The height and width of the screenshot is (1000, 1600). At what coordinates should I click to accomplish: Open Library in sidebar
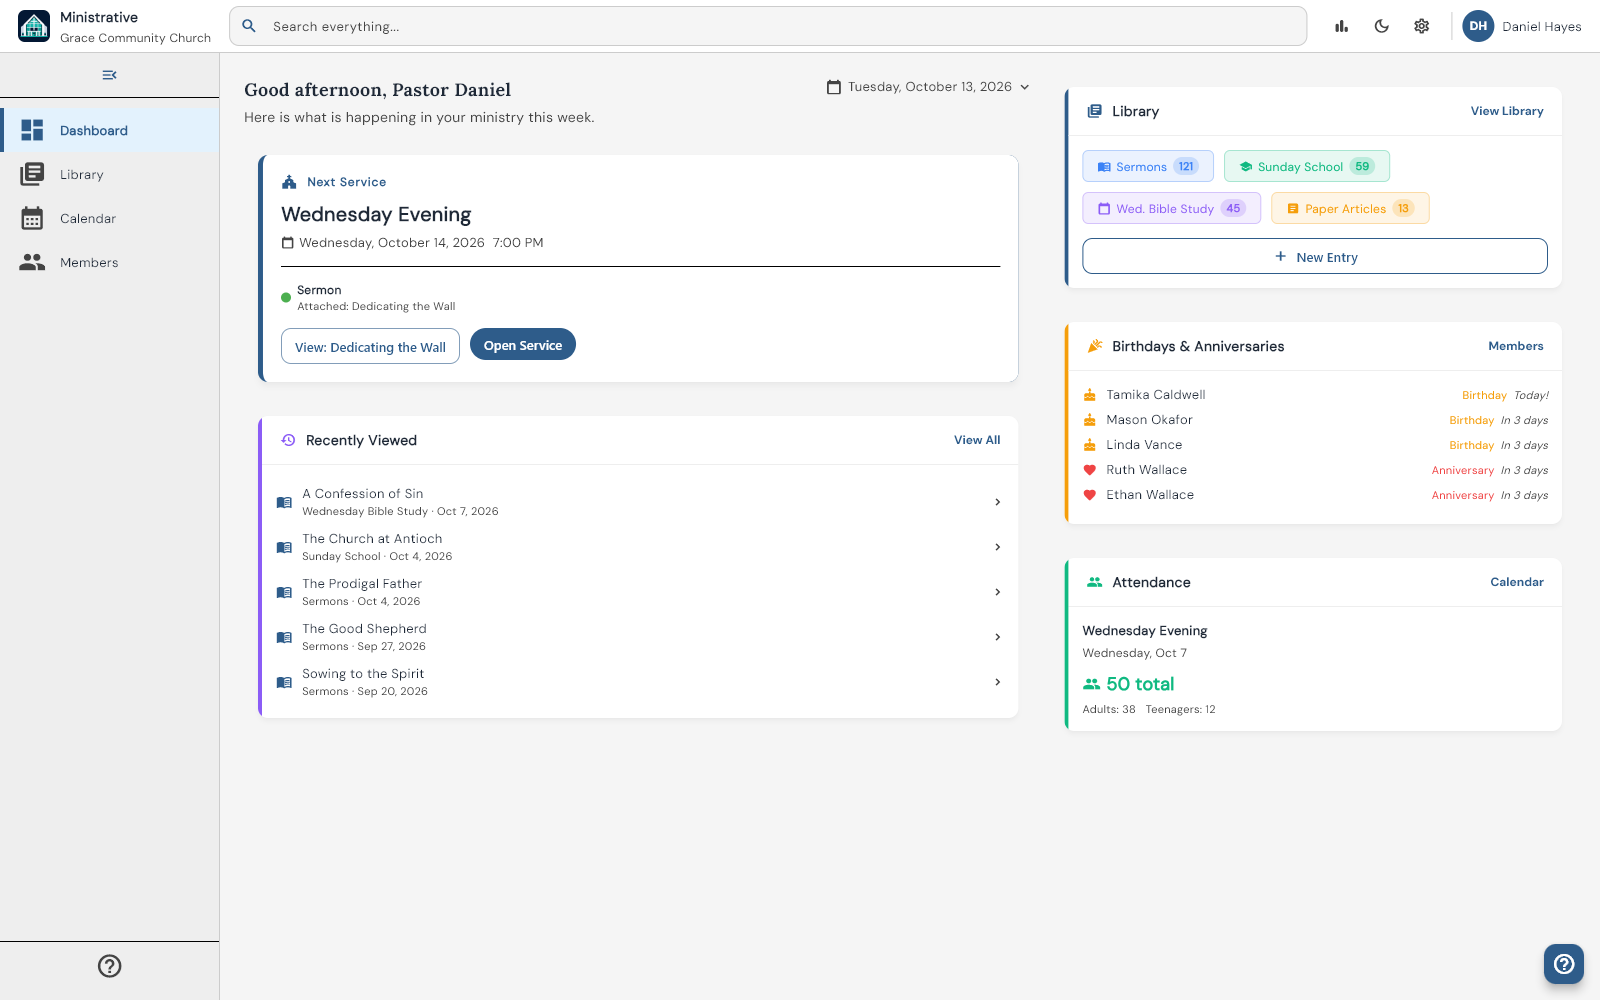(110, 174)
